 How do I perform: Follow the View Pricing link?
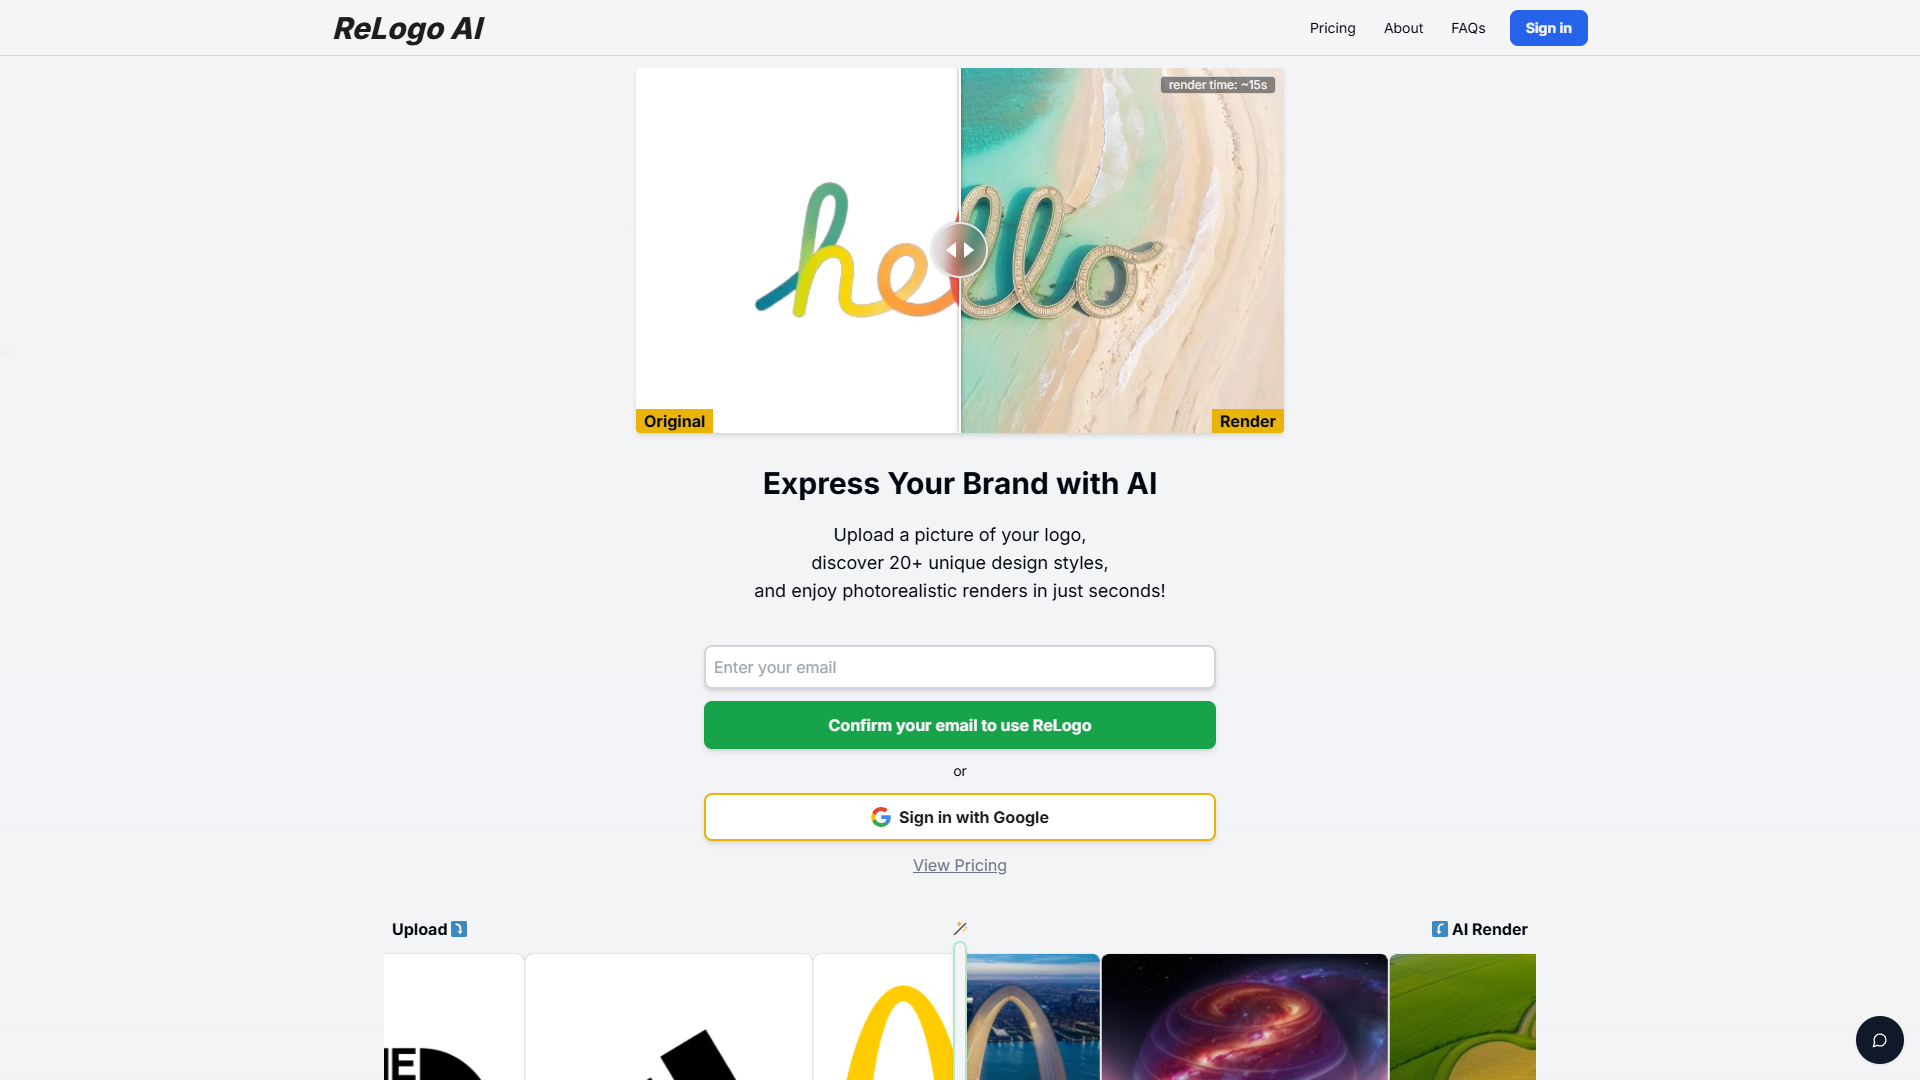960,865
